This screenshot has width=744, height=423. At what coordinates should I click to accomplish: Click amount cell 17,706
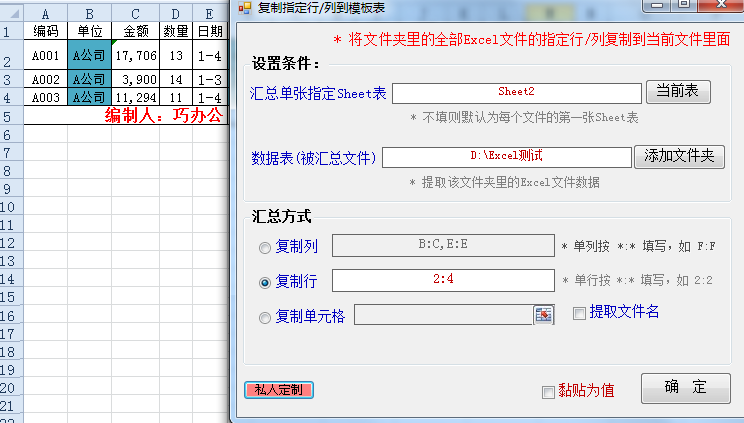[x=136, y=55]
